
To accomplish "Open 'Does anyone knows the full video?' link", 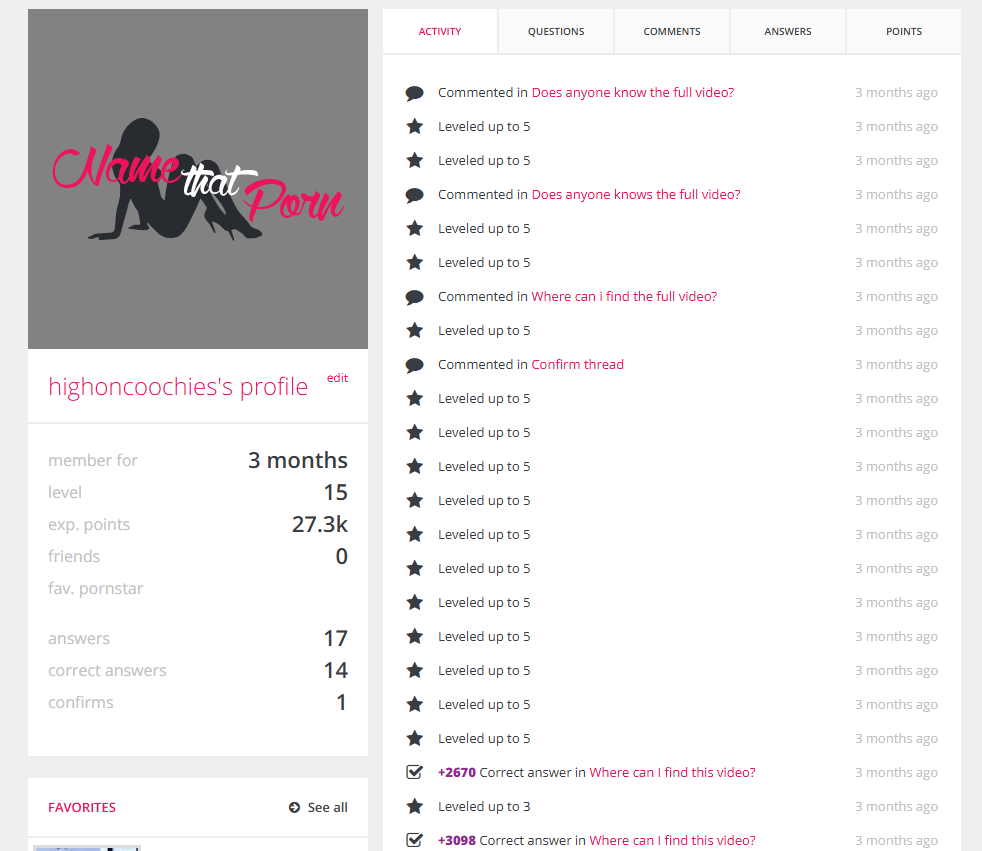I will 636,195.
